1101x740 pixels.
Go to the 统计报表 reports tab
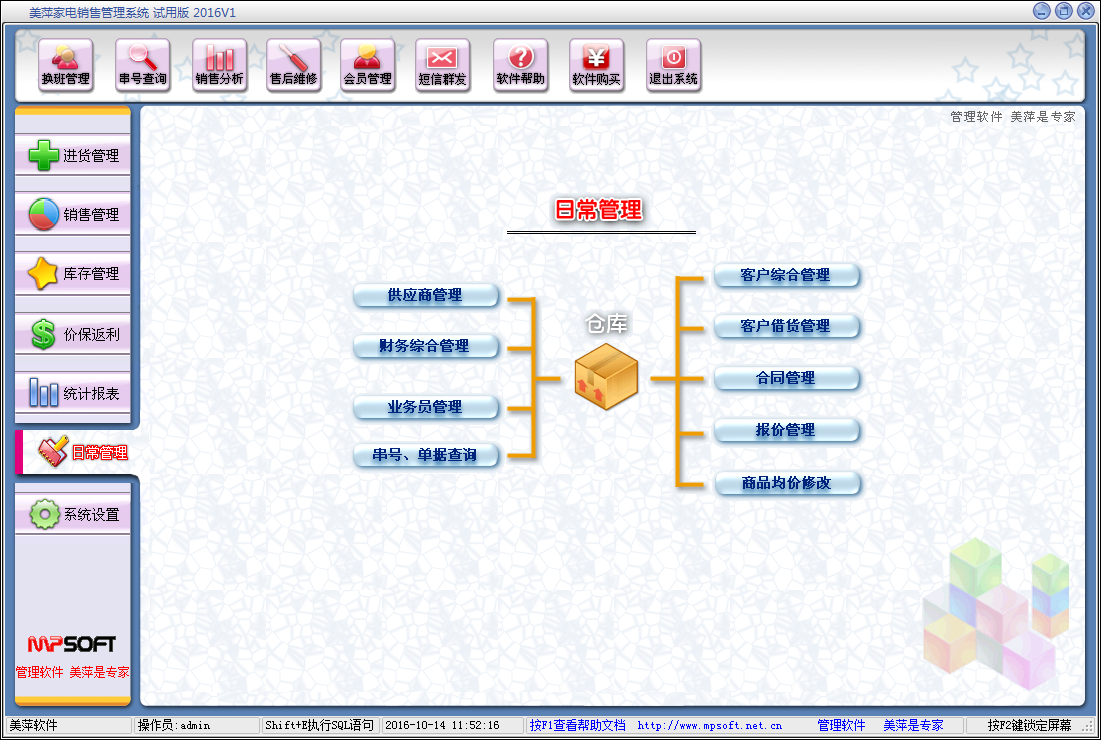73,393
